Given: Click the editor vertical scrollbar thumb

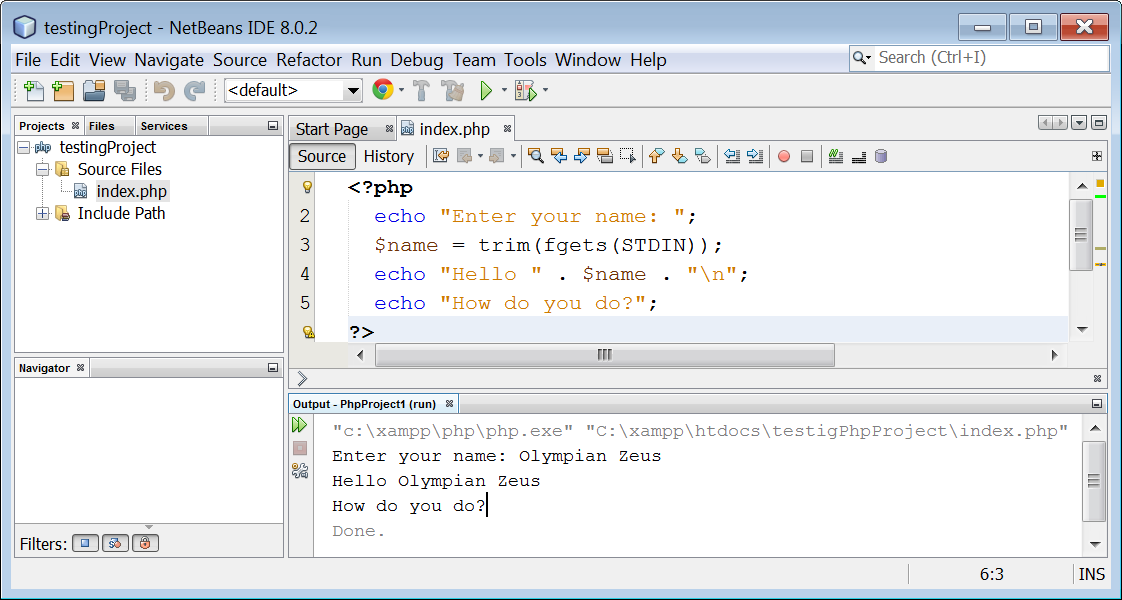Looking at the screenshot, I should [1081, 234].
